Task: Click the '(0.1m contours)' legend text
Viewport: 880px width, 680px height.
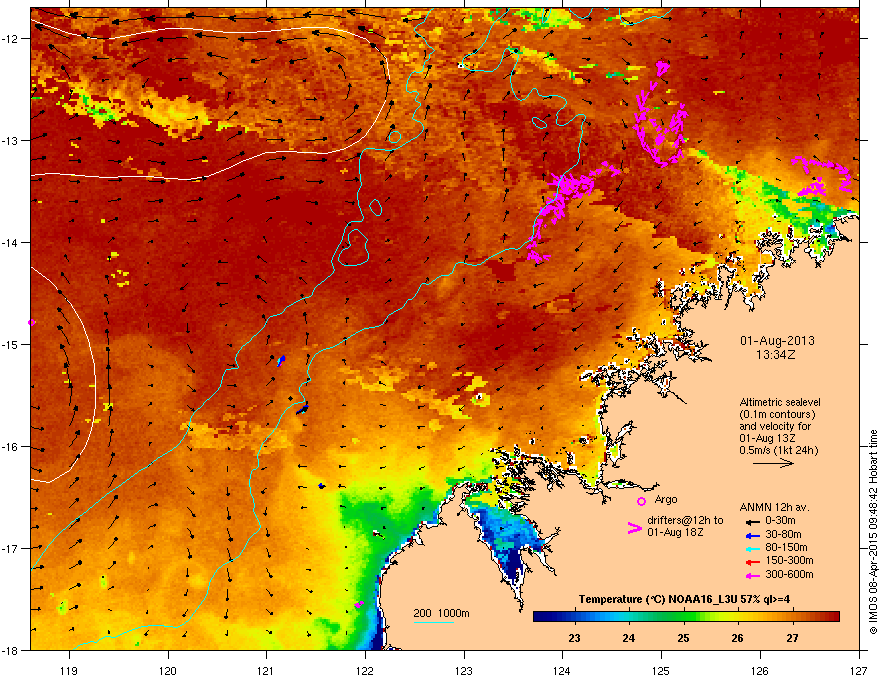Action: pos(777,415)
